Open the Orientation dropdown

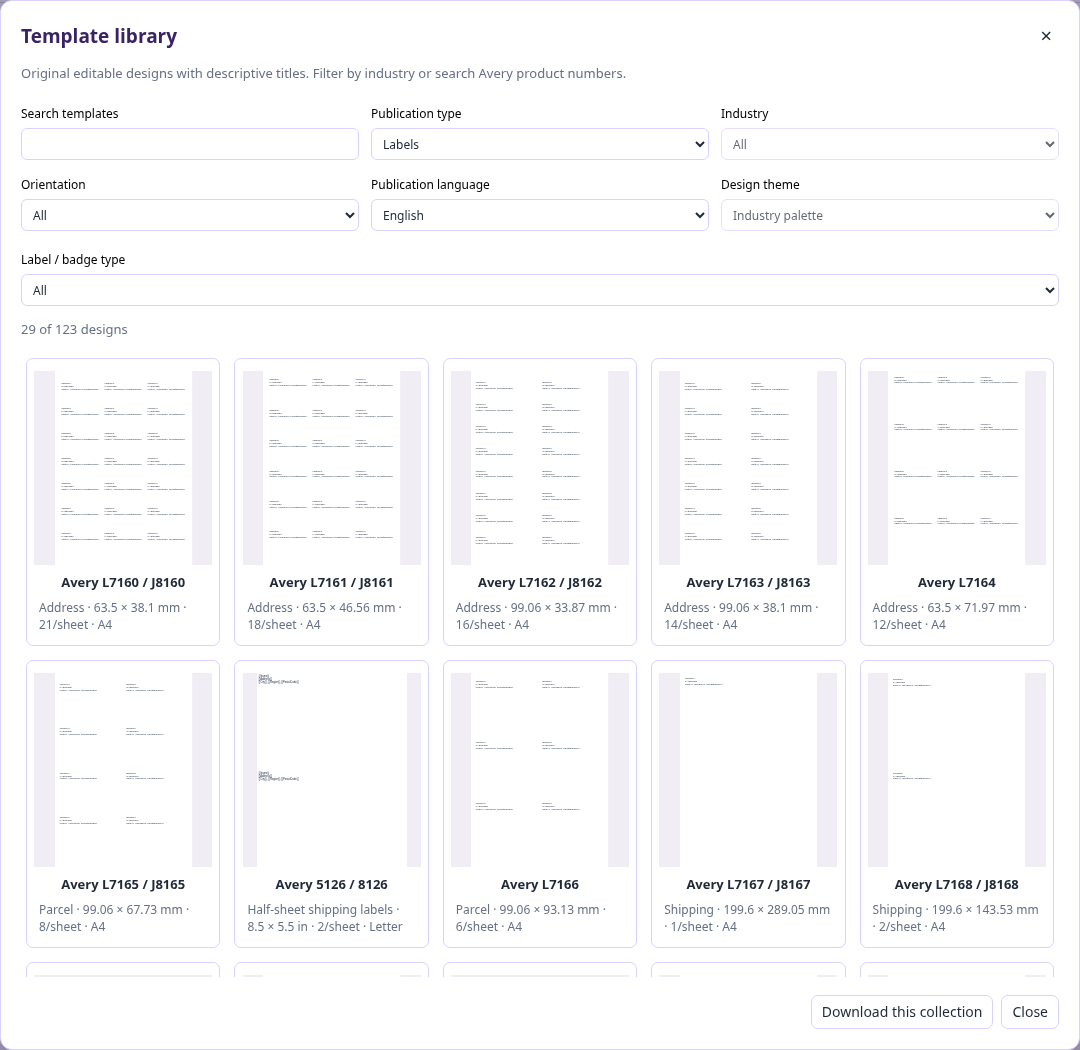[x=189, y=215]
